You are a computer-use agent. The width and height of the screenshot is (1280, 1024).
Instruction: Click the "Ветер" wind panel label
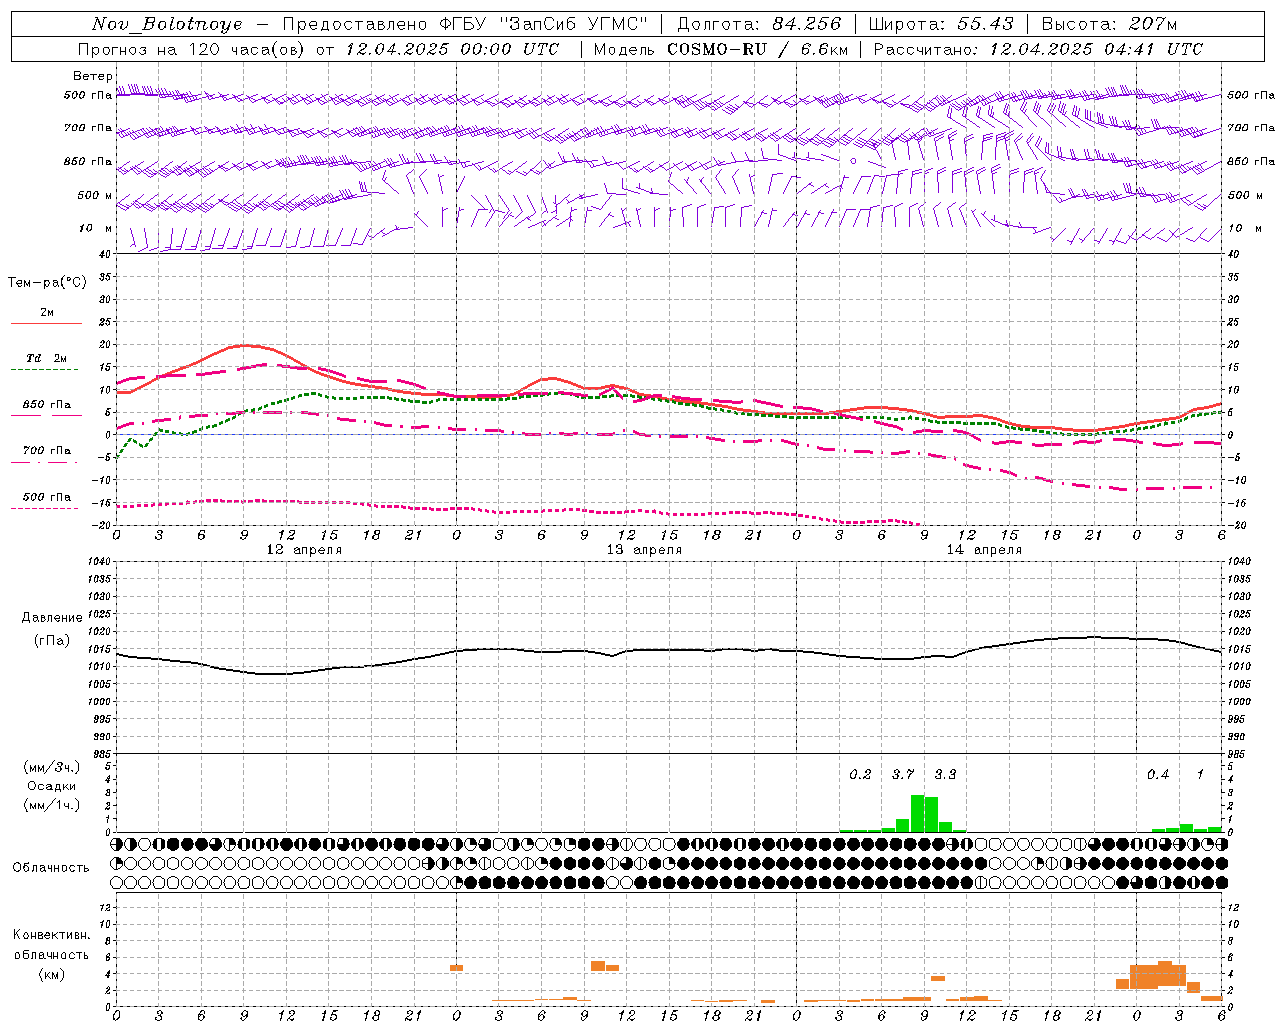pos(93,76)
